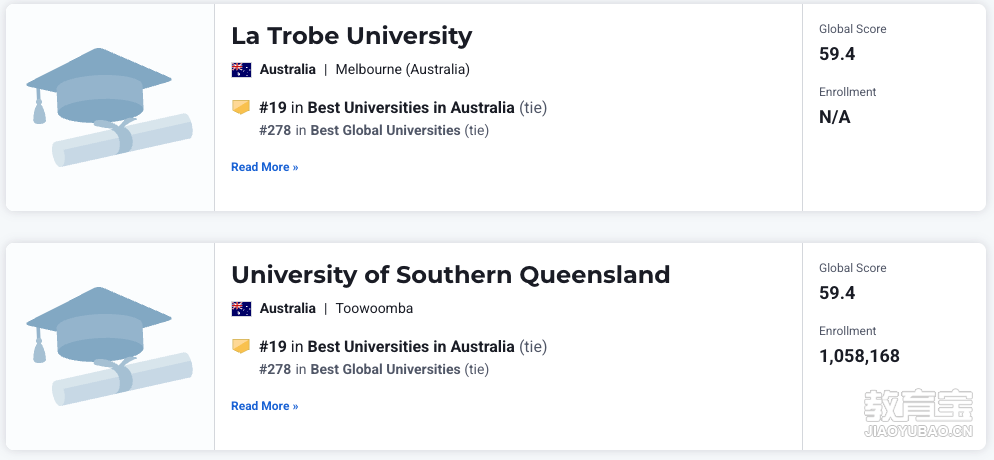This screenshot has width=994, height=460.
Task: Click University of Southern Queensland cap thumbnail
Action: [x=110, y=346]
